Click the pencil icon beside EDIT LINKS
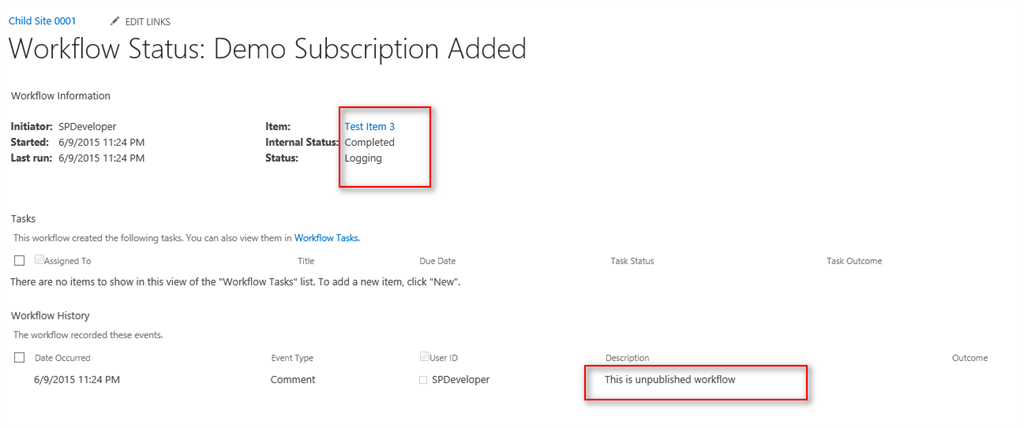 (x=115, y=21)
